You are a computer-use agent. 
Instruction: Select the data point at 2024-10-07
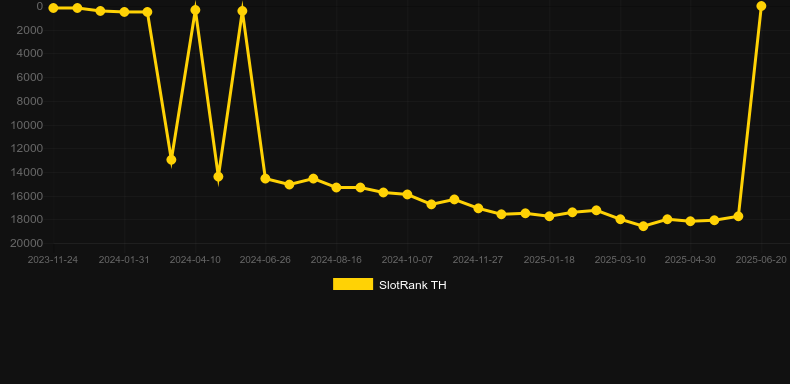click(x=408, y=195)
